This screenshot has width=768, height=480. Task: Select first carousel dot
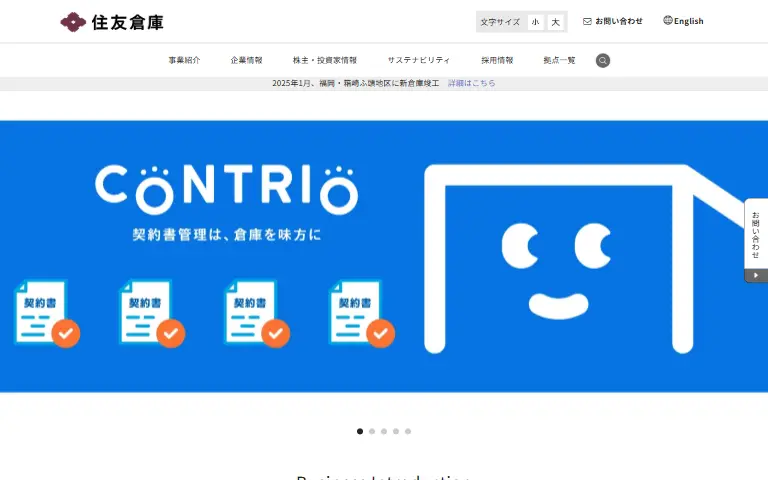[x=360, y=432]
